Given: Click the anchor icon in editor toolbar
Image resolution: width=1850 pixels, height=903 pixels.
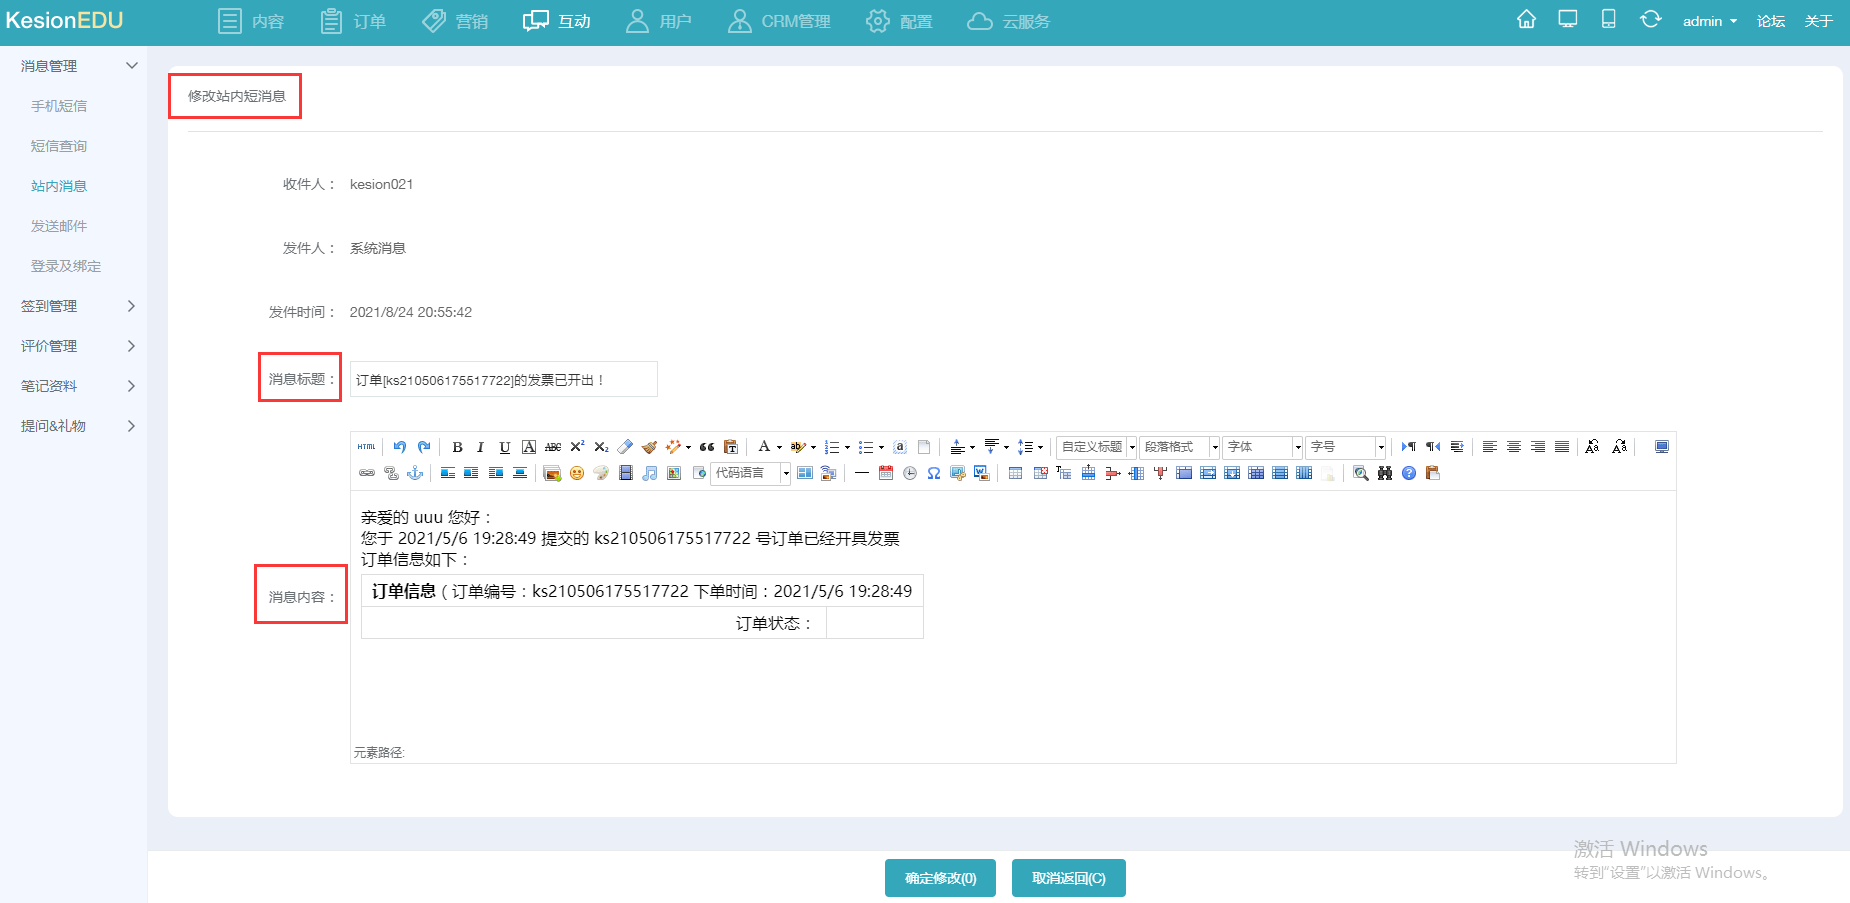Looking at the screenshot, I should point(415,473).
